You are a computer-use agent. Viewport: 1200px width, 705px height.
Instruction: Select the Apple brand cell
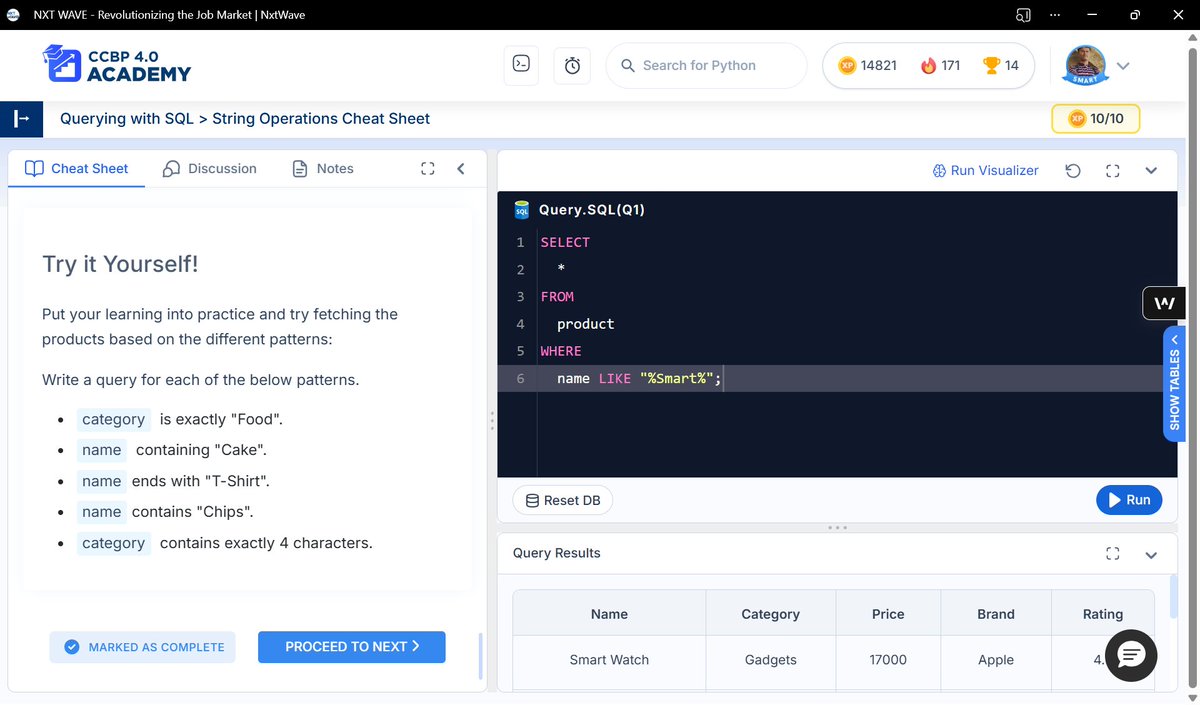(x=996, y=660)
